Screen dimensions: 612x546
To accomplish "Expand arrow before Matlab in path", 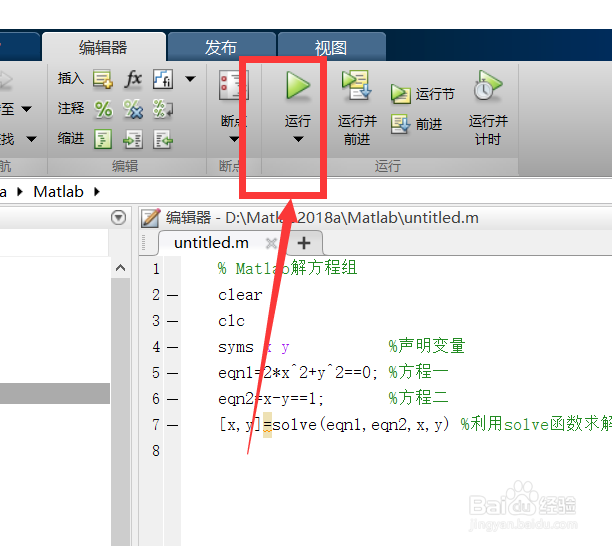I will click(20, 192).
